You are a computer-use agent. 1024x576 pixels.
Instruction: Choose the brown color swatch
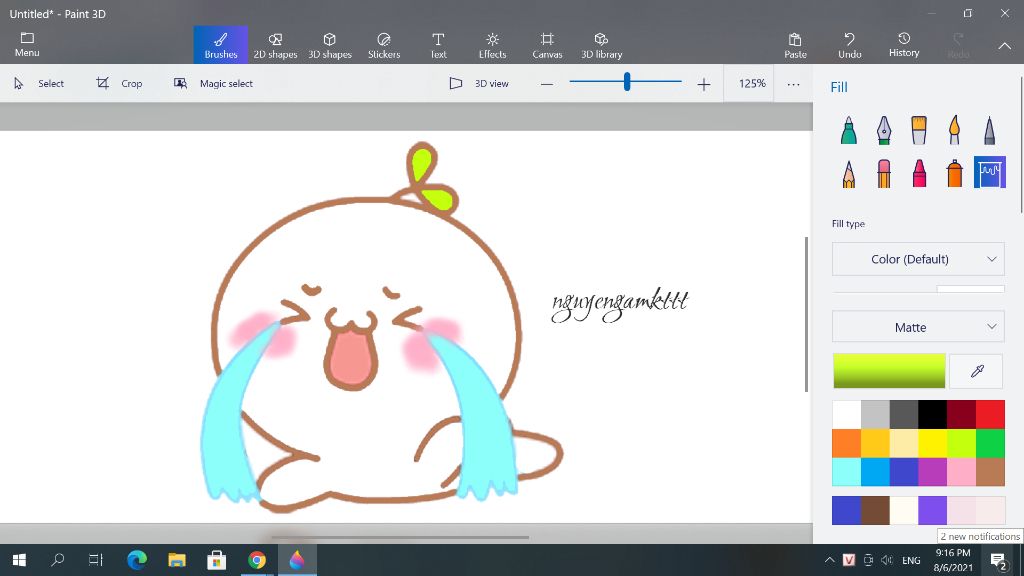(x=990, y=472)
